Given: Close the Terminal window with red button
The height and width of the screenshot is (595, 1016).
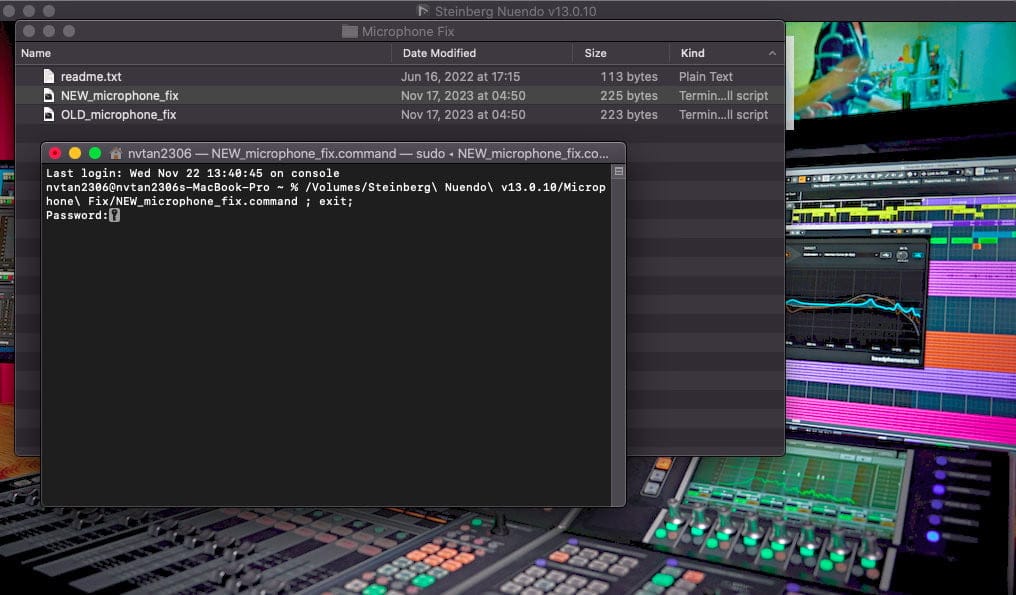Looking at the screenshot, I should [55, 153].
